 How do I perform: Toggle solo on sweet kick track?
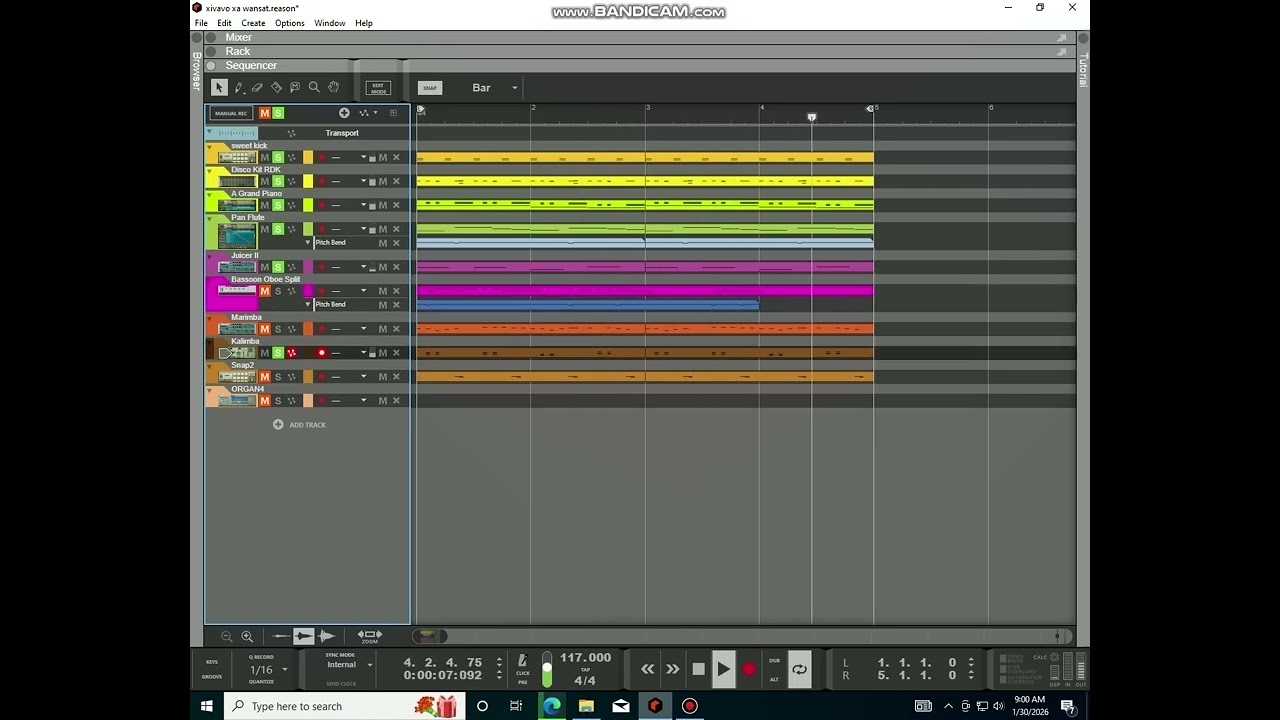[278, 157]
